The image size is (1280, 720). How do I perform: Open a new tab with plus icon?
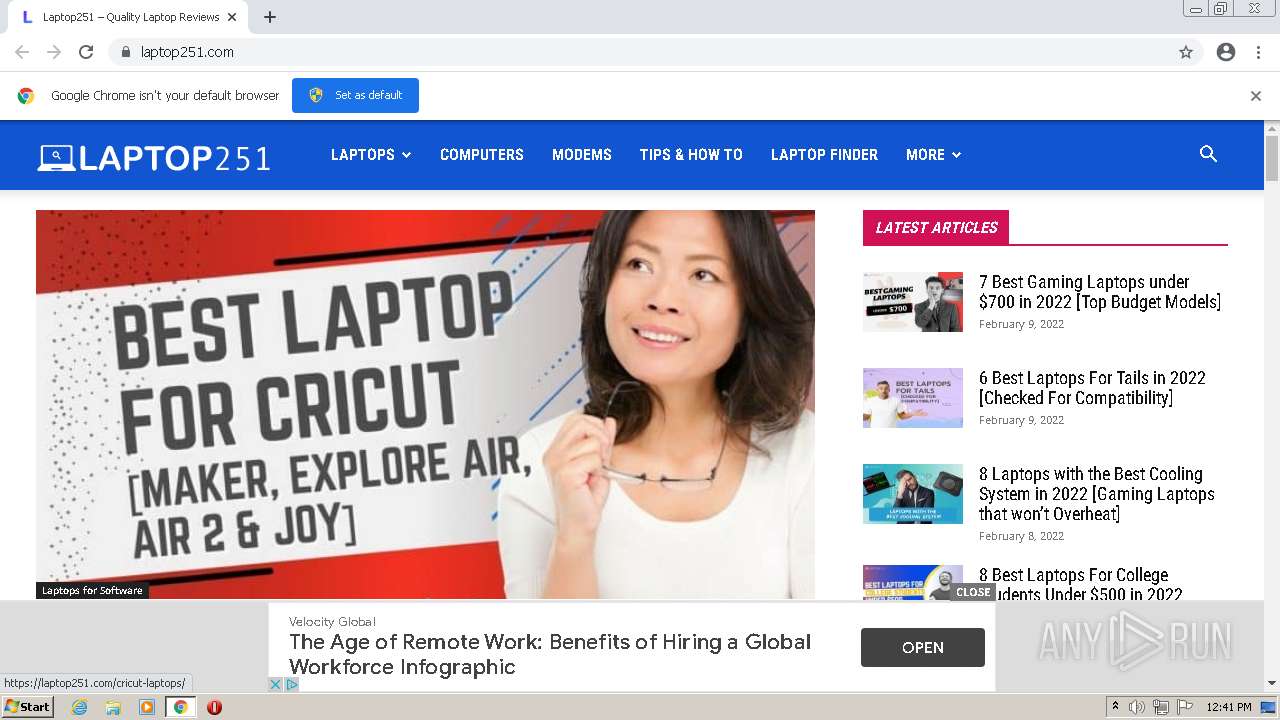[270, 17]
